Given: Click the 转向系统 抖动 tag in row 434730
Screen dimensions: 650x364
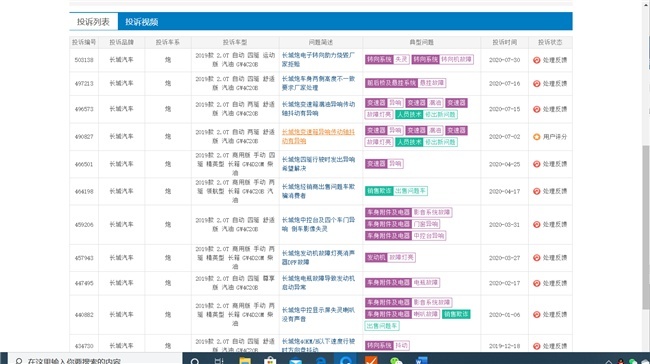Looking at the screenshot, I should click(x=387, y=345).
